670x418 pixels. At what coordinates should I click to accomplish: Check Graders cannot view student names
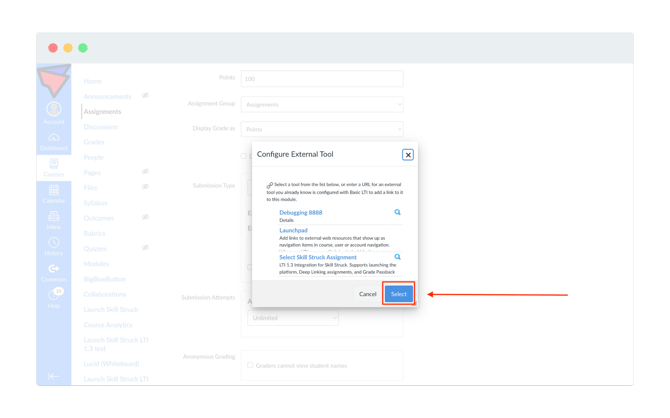pyautogui.click(x=250, y=365)
